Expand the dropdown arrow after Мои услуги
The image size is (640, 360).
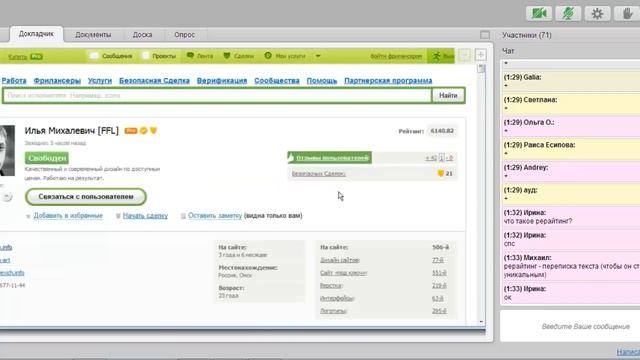click(318, 56)
